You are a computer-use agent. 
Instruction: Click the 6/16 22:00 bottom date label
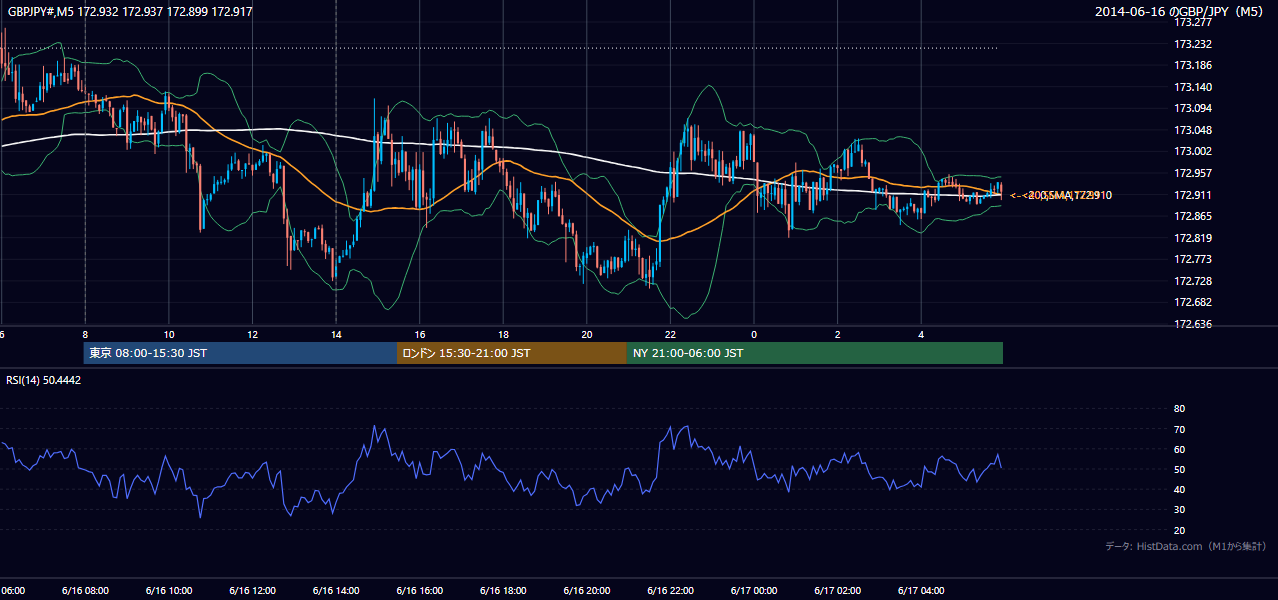coord(670,591)
